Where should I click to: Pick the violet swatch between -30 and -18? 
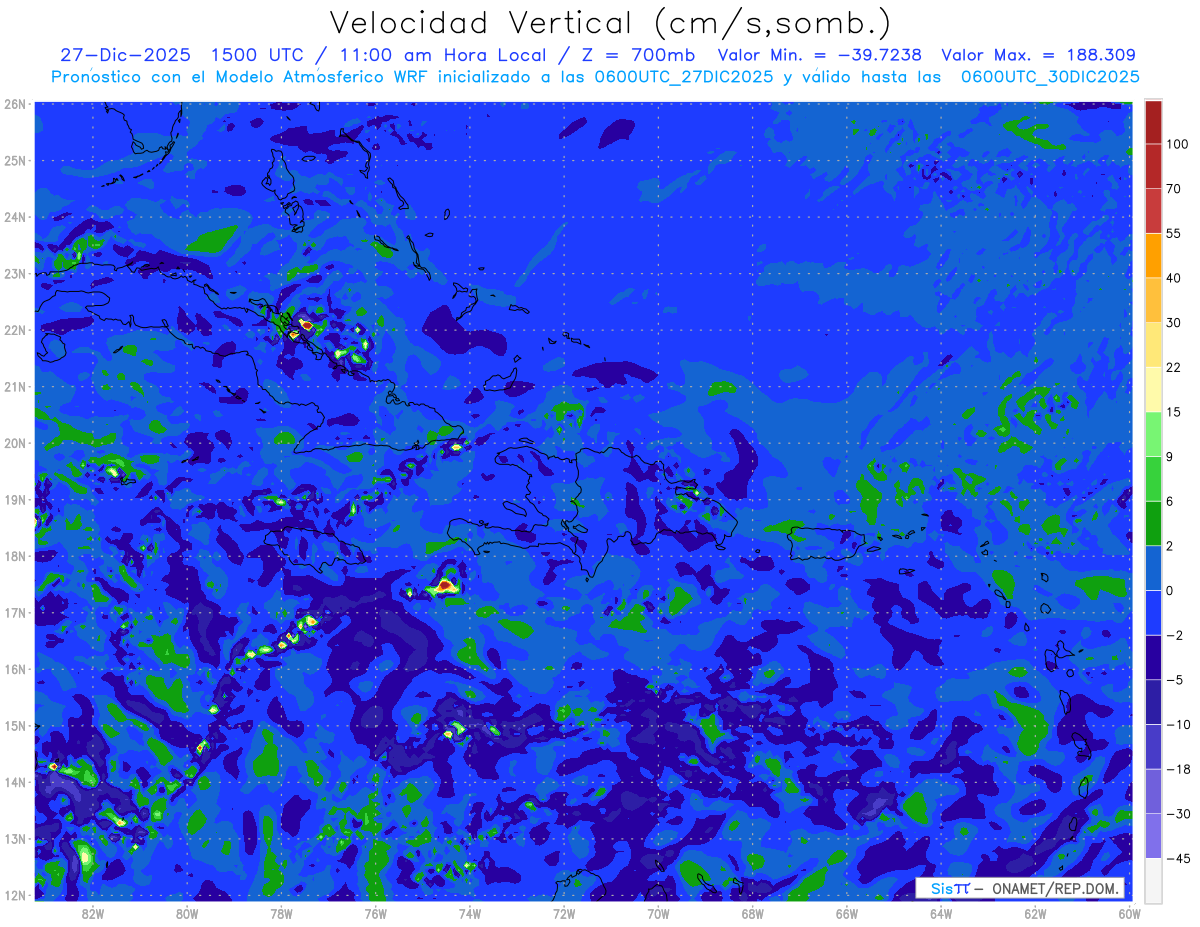[1153, 791]
